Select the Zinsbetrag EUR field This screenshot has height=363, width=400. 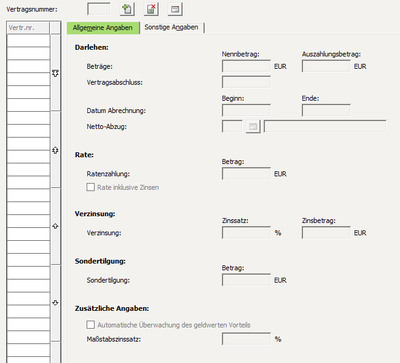coord(326,233)
